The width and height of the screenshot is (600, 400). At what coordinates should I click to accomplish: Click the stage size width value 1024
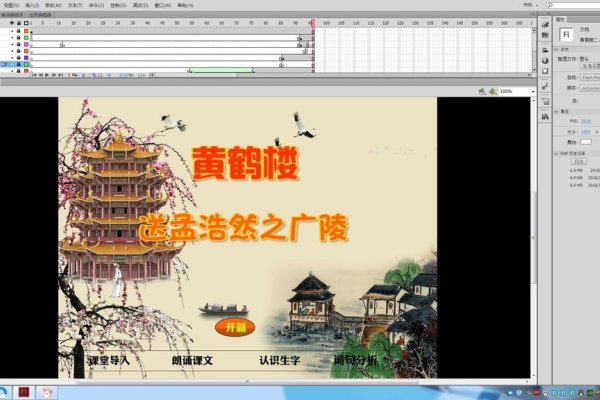[585, 132]
